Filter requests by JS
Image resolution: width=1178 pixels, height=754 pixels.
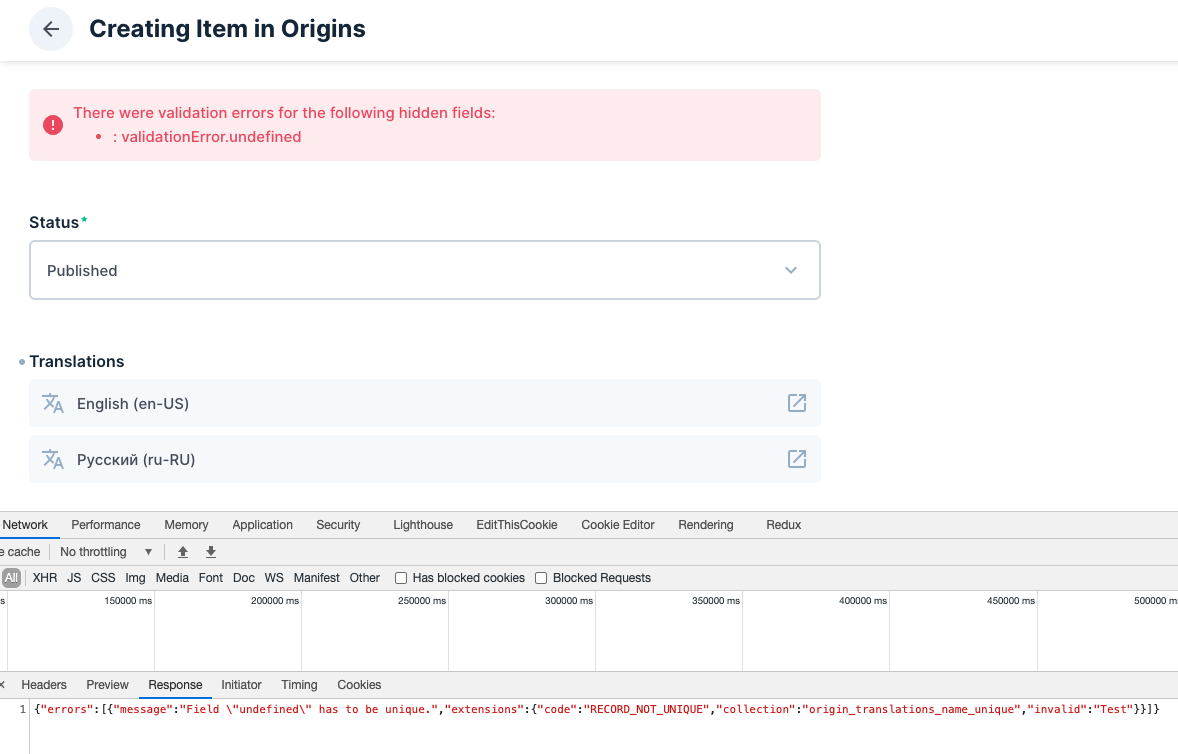(74, 578)
